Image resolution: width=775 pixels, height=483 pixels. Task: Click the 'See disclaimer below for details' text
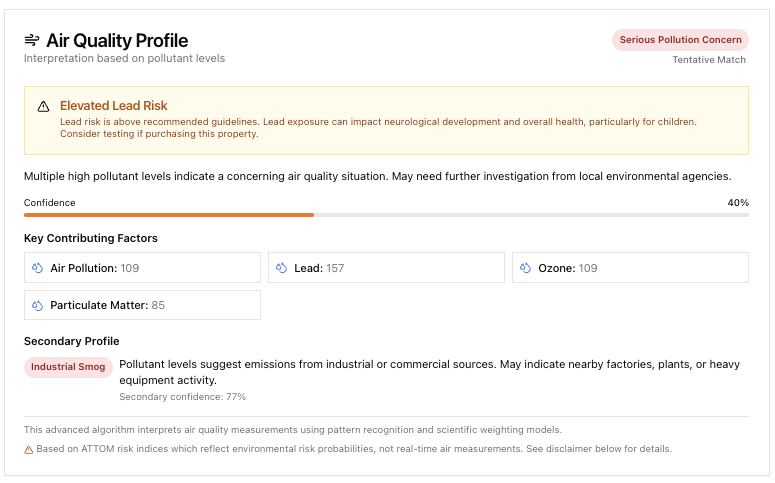point(599,449)
